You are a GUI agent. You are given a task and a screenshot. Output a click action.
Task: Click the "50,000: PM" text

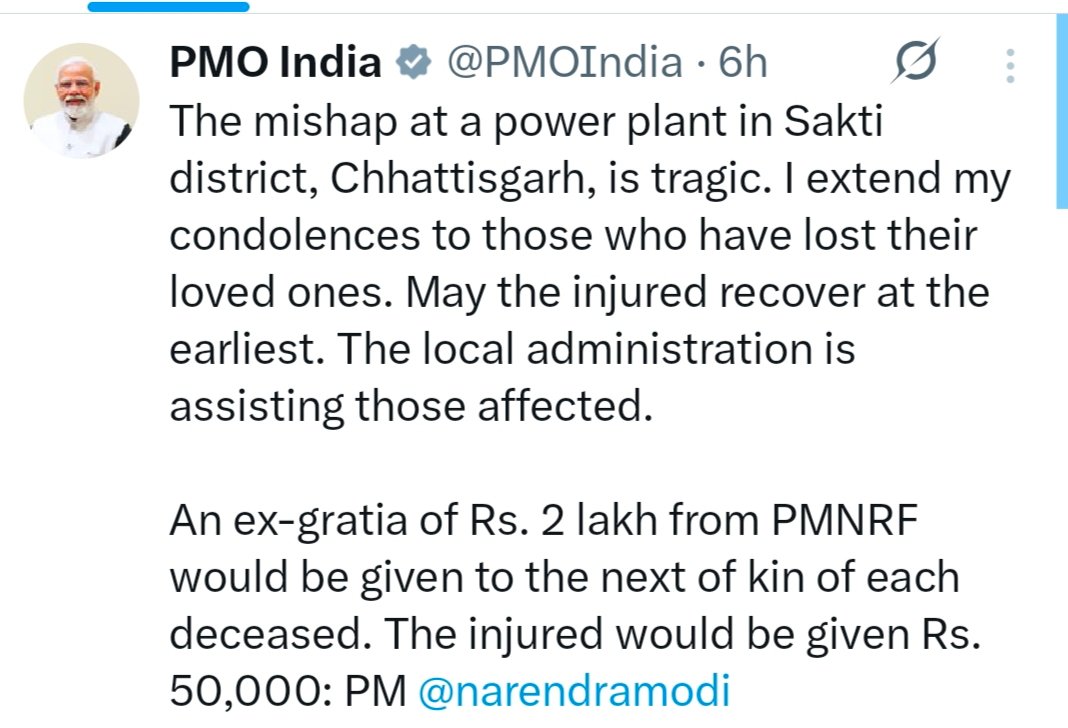click(286, 692)
